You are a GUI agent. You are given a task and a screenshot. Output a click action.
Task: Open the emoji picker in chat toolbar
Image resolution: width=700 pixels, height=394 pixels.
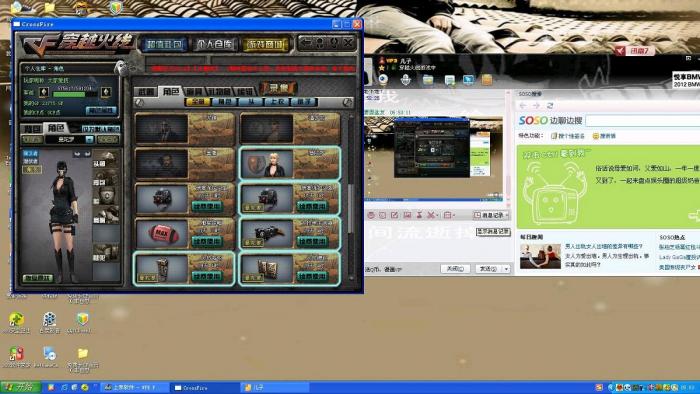point(371,215)
